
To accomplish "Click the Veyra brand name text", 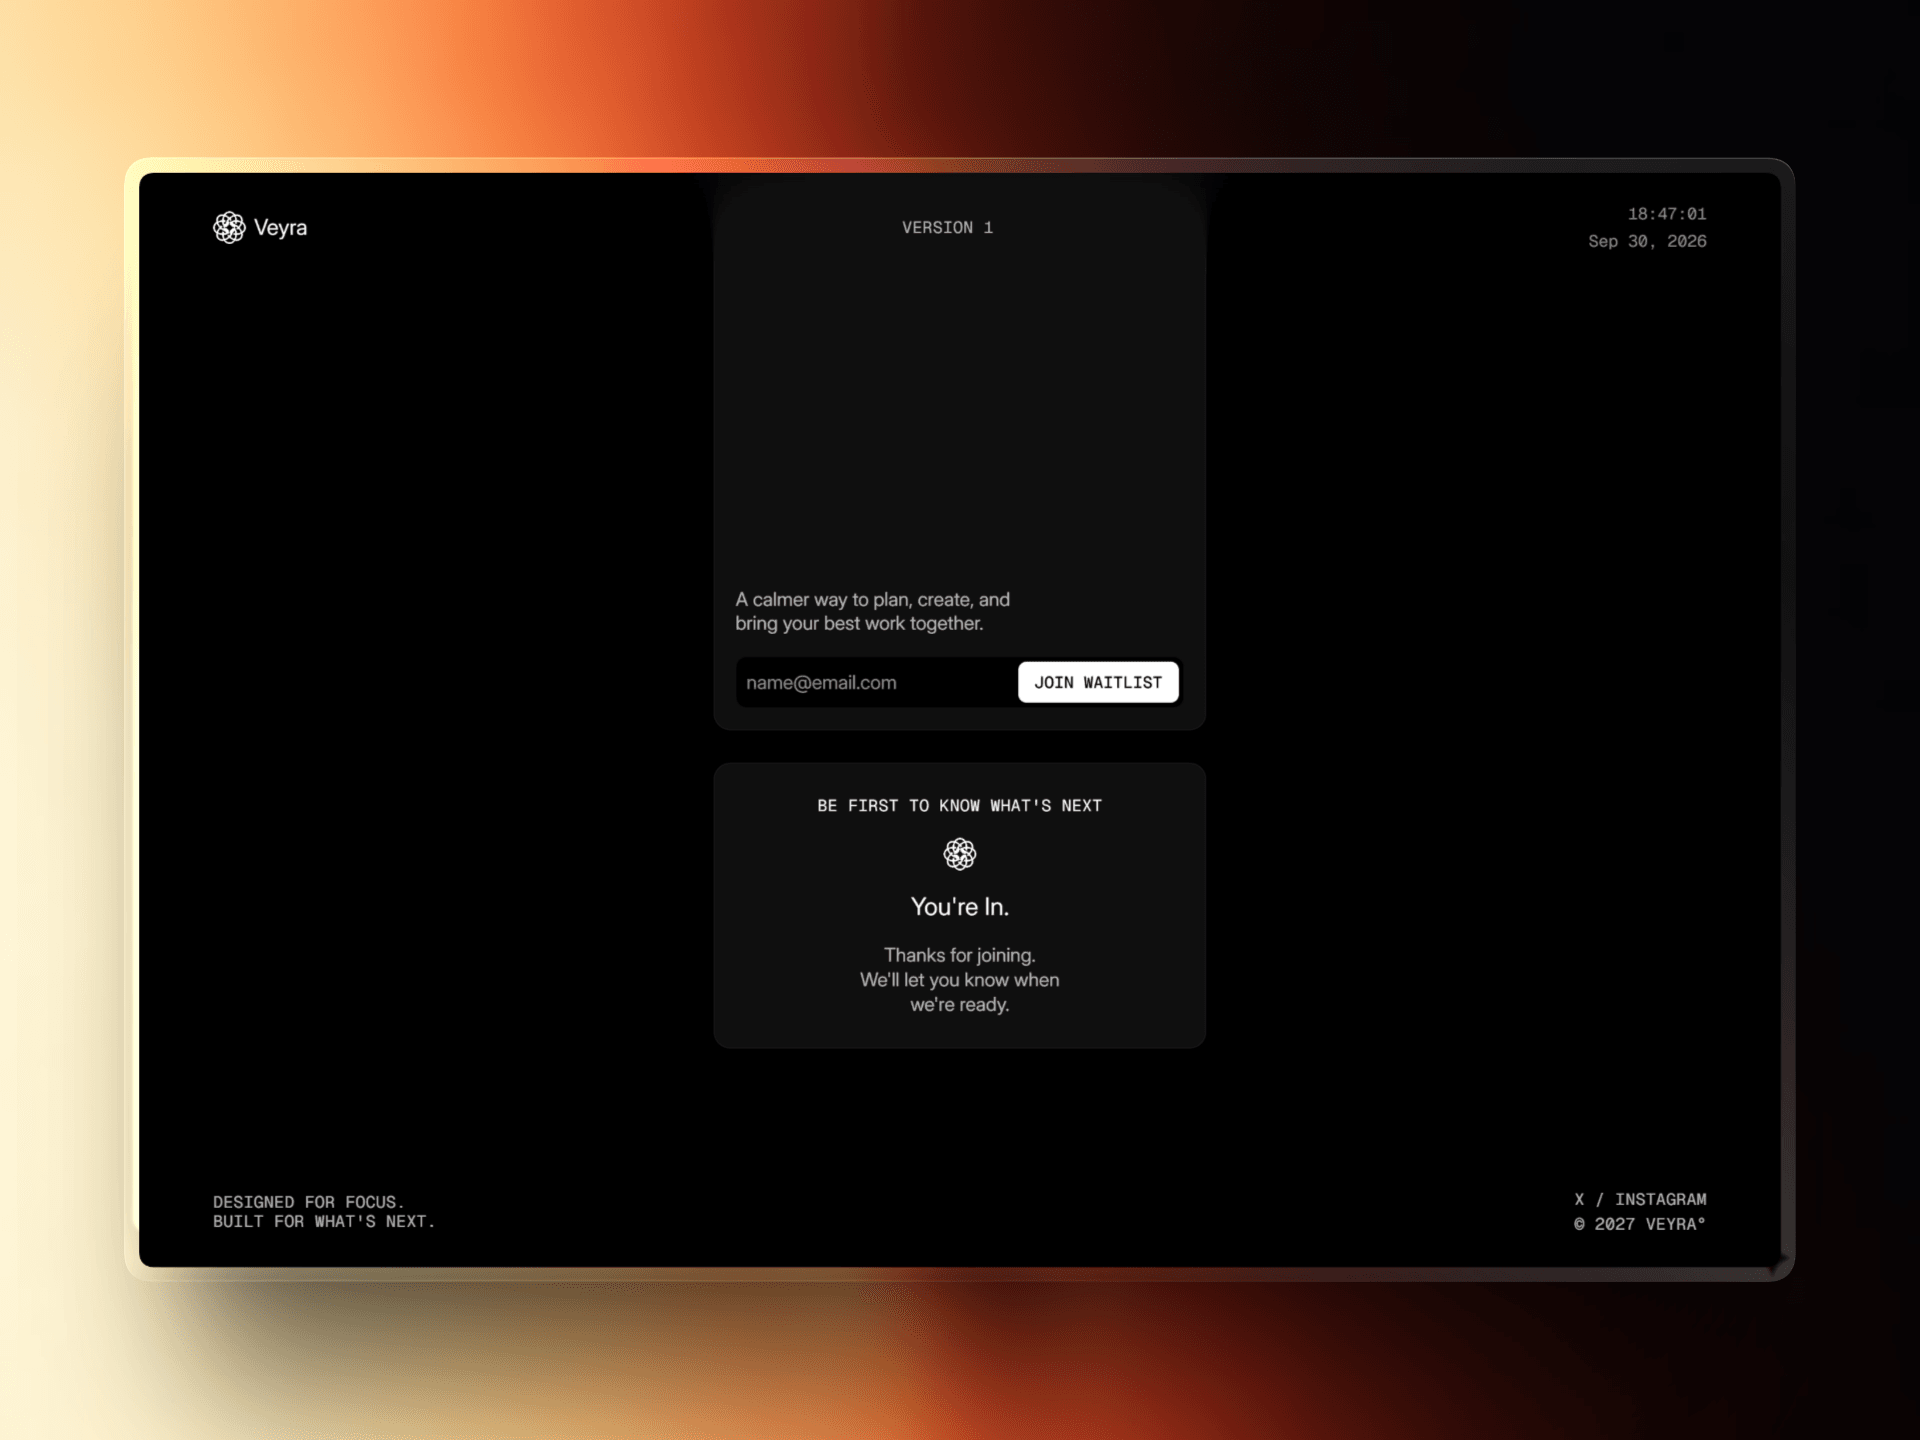I will pos(280,228).
